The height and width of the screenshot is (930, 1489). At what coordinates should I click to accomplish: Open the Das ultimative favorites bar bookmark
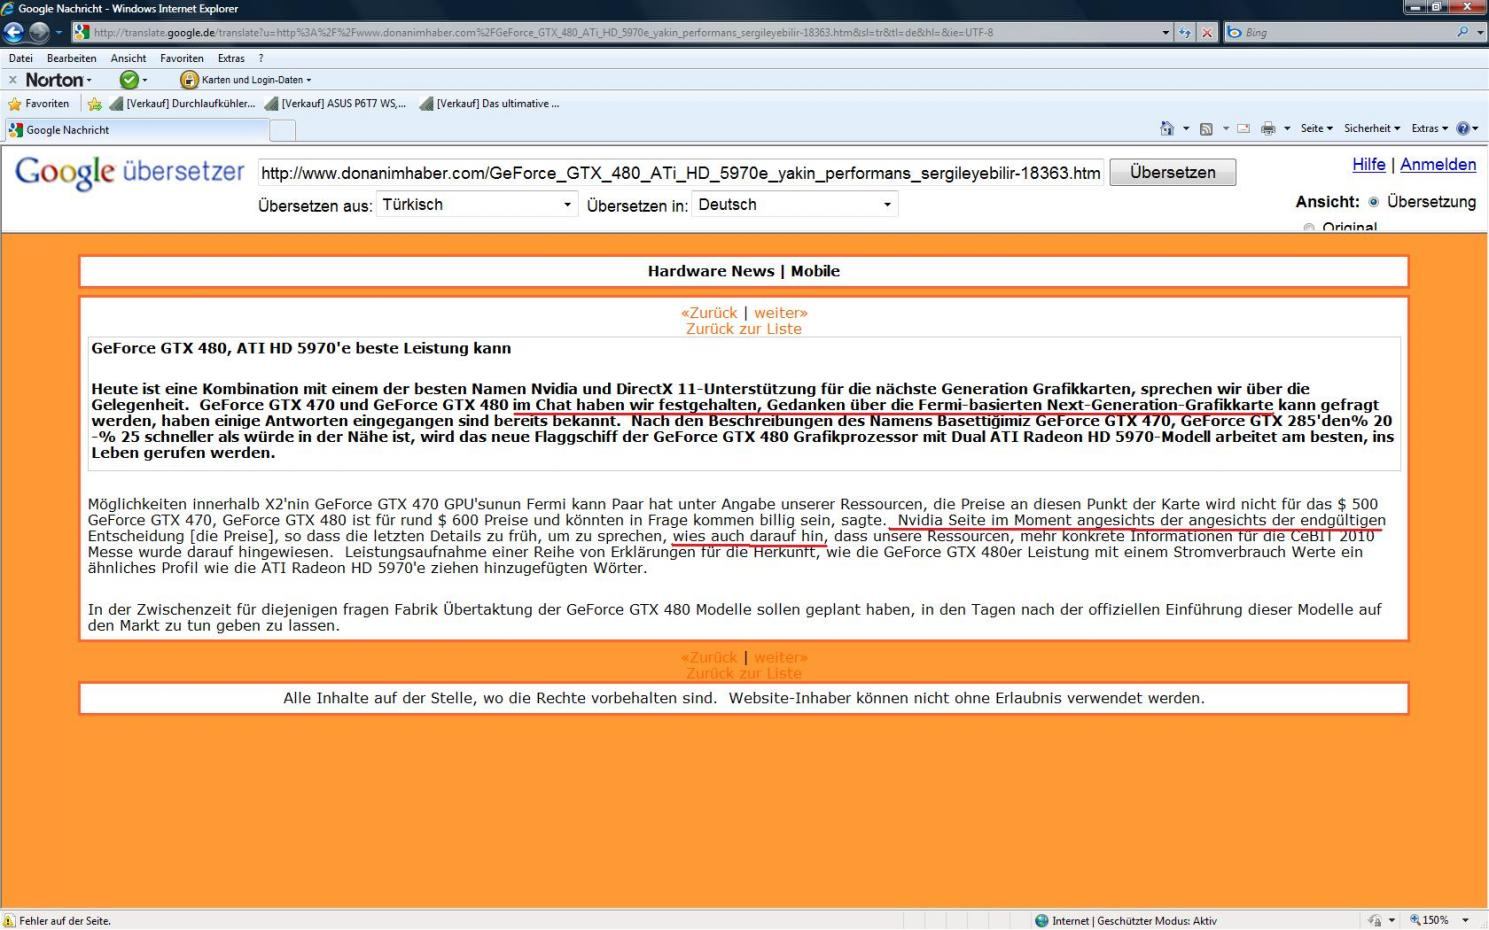coord(490,104)
